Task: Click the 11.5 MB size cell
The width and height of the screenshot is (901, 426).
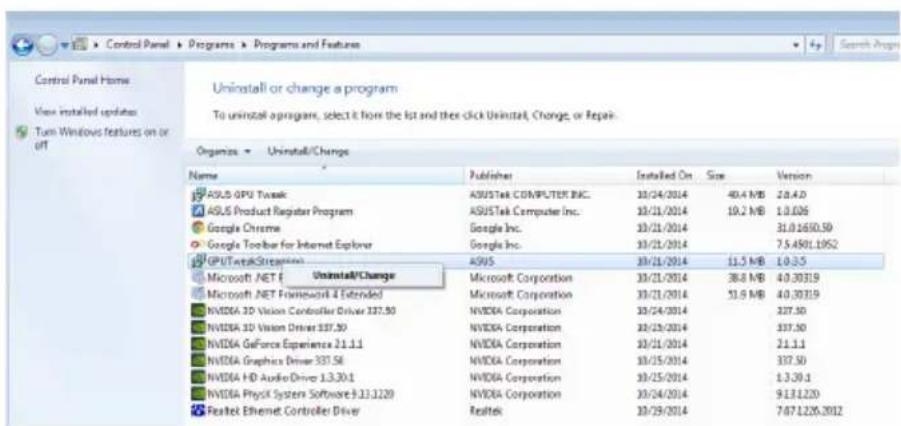Action: (x=745, y=262)
